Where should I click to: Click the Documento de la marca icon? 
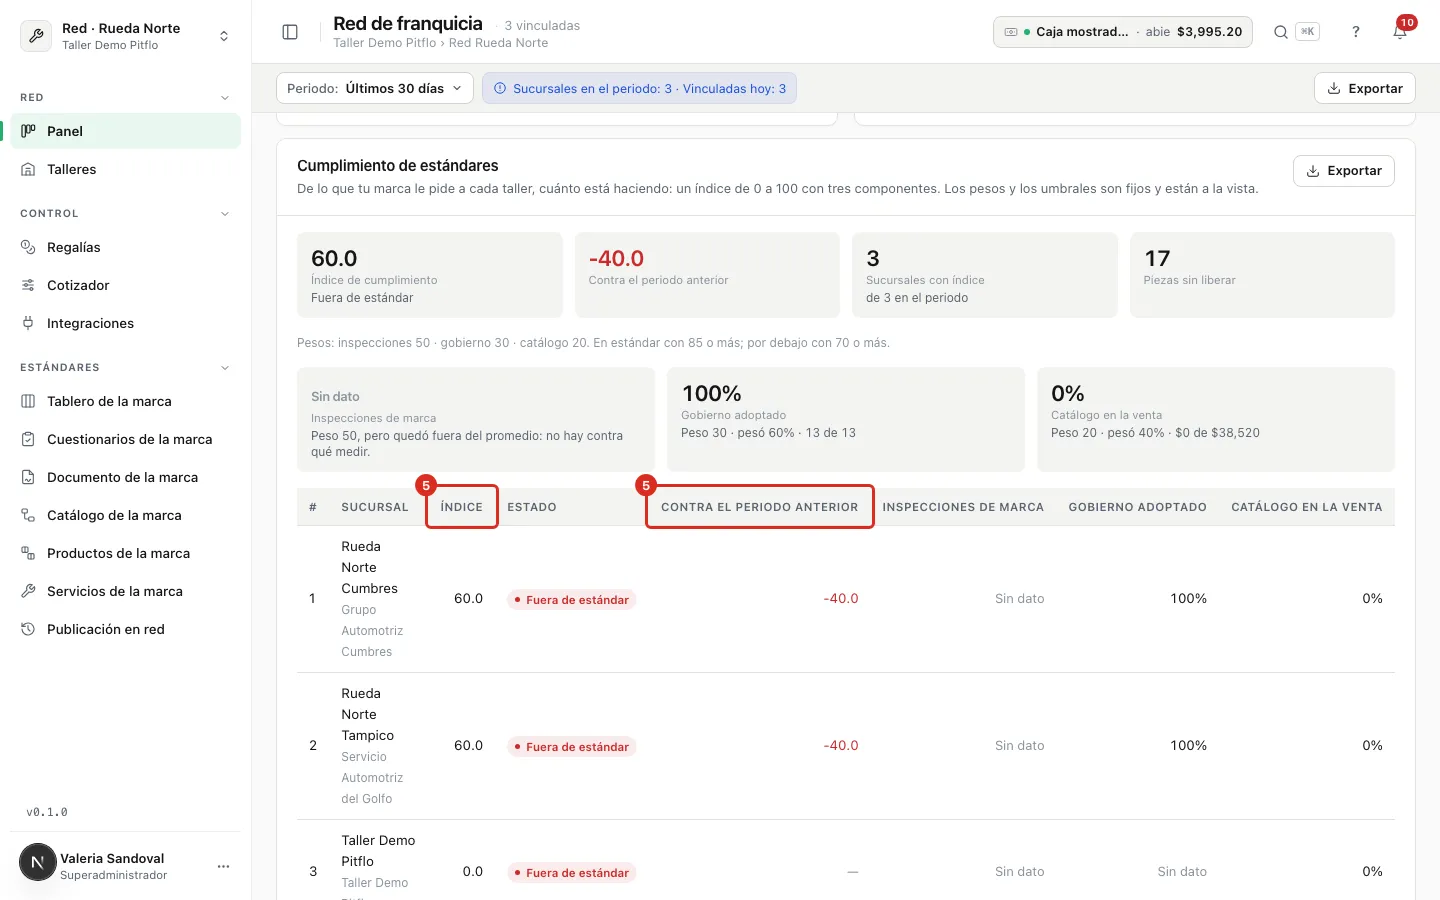(28, 477)
